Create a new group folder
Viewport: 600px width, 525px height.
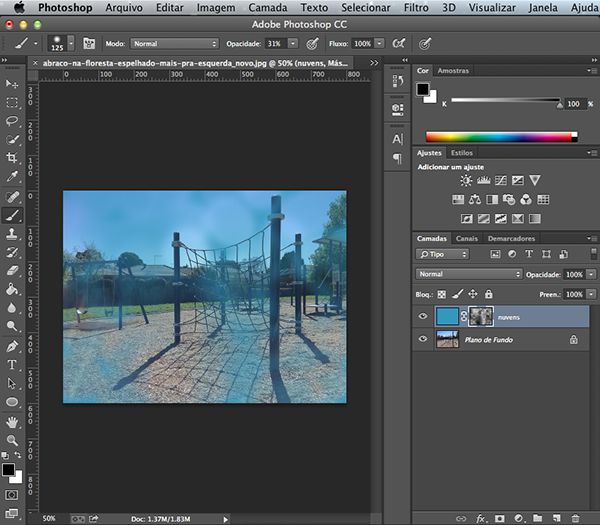[538, 518]
